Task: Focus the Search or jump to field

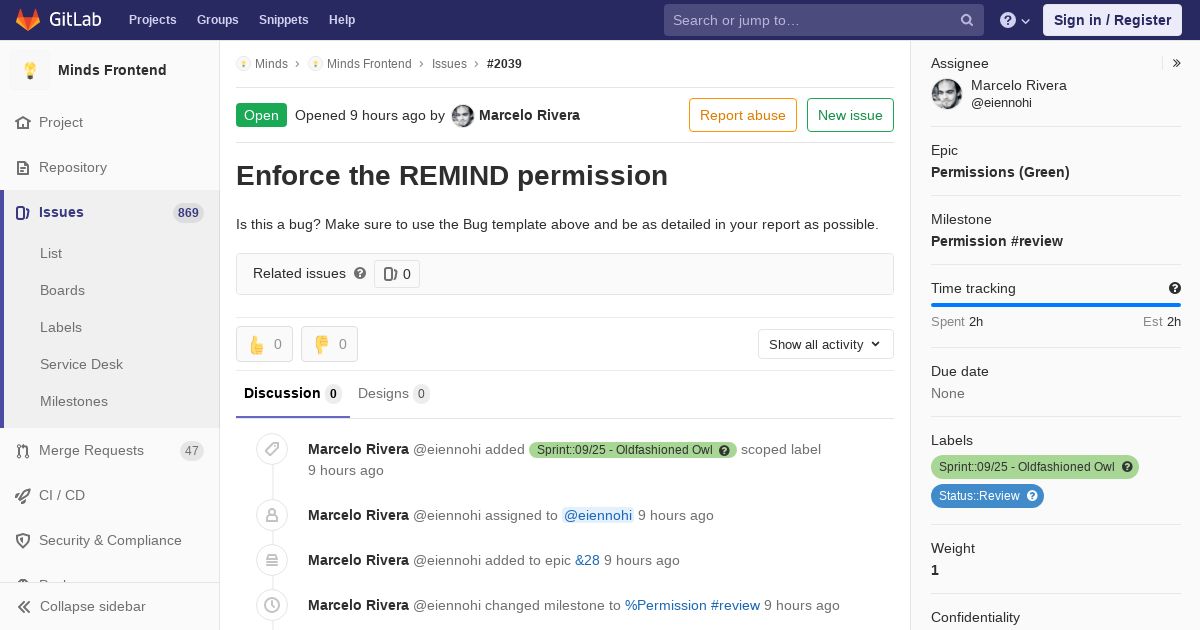Action: point(810,20)
